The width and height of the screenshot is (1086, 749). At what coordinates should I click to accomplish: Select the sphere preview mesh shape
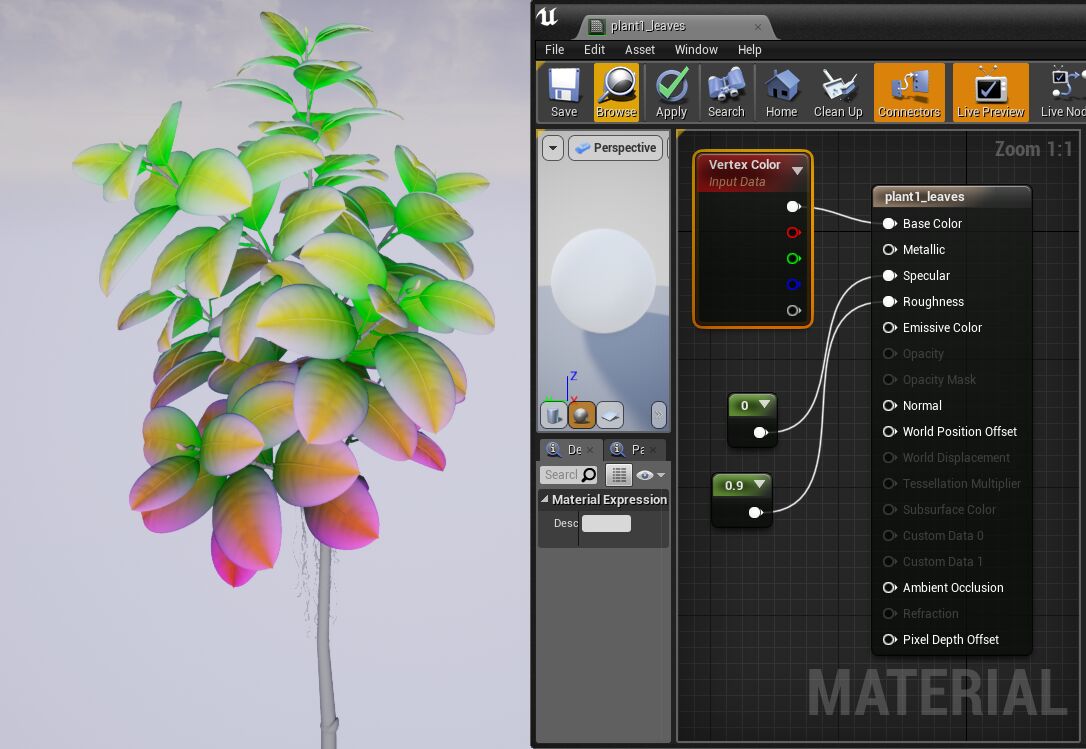pos(581,415)
